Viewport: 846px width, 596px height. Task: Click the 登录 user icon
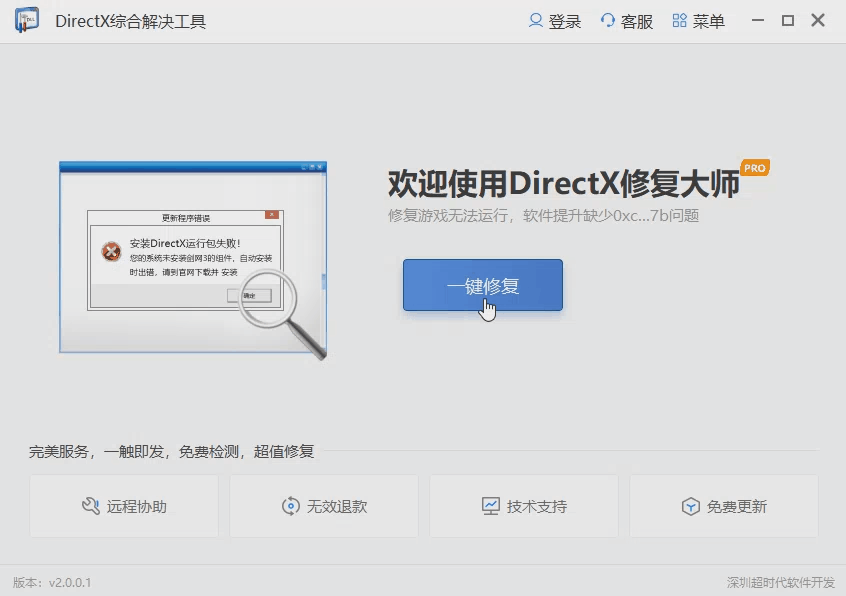pos(536,21)
